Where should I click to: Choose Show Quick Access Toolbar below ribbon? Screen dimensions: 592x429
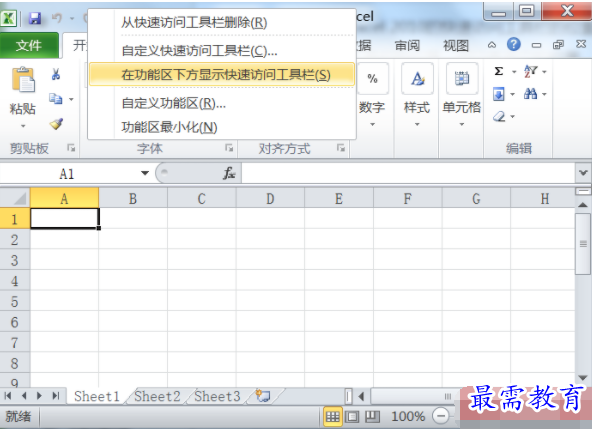pyautogui.click(x=222, y=74)
